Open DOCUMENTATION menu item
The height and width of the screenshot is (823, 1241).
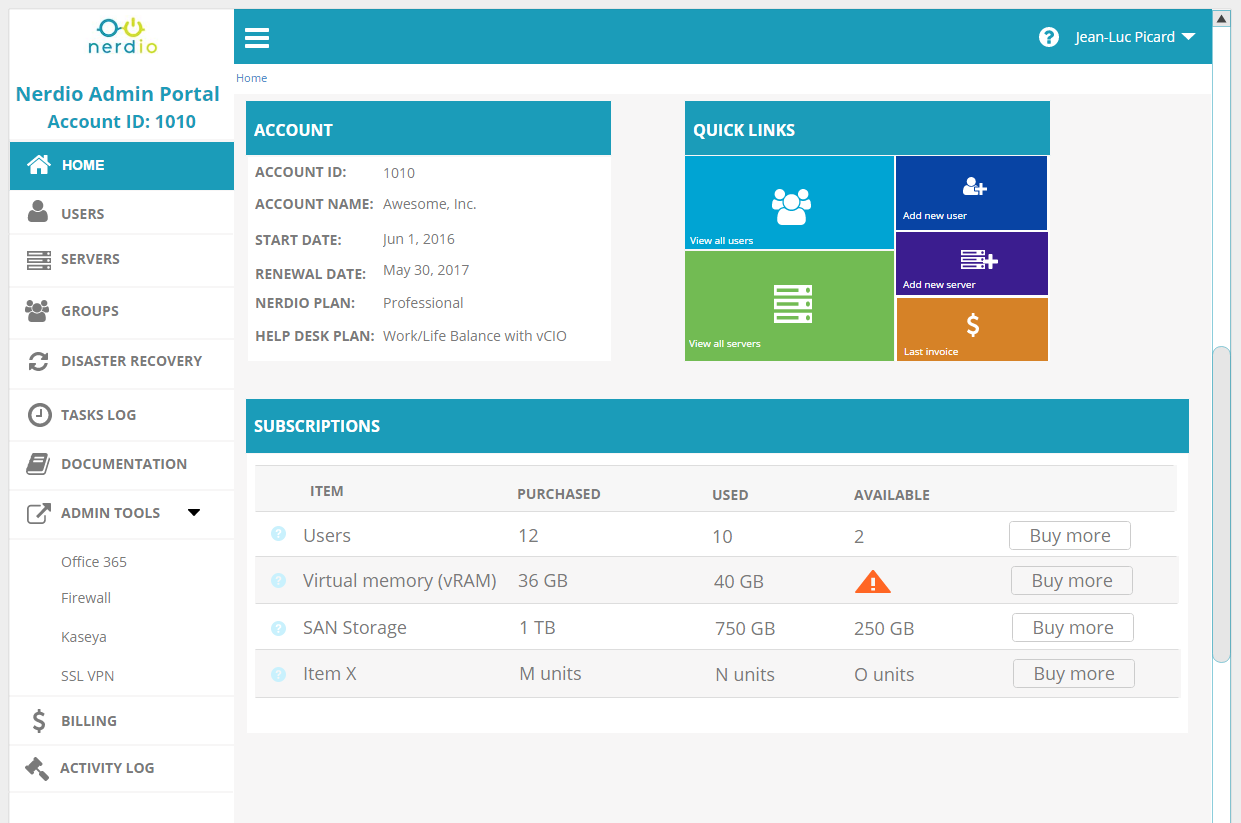[x=121, y=464]
